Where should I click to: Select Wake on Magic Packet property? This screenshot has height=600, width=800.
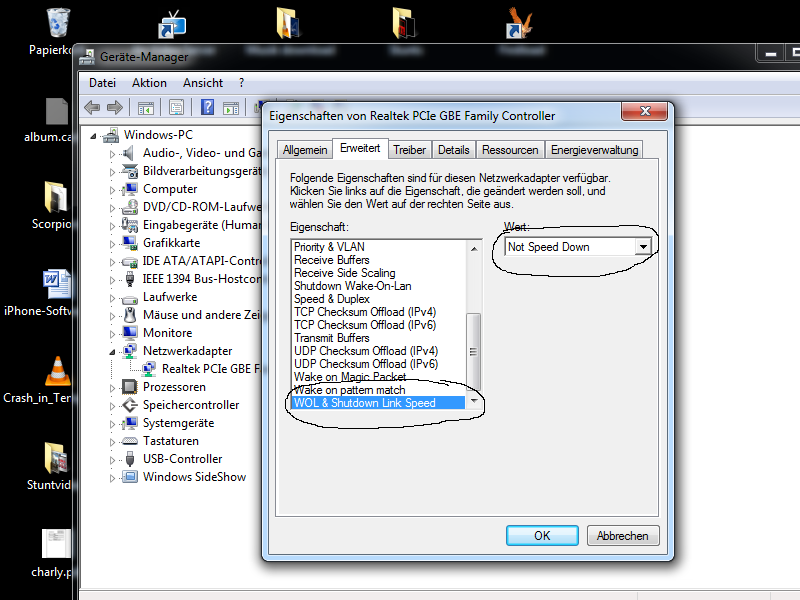379,377
